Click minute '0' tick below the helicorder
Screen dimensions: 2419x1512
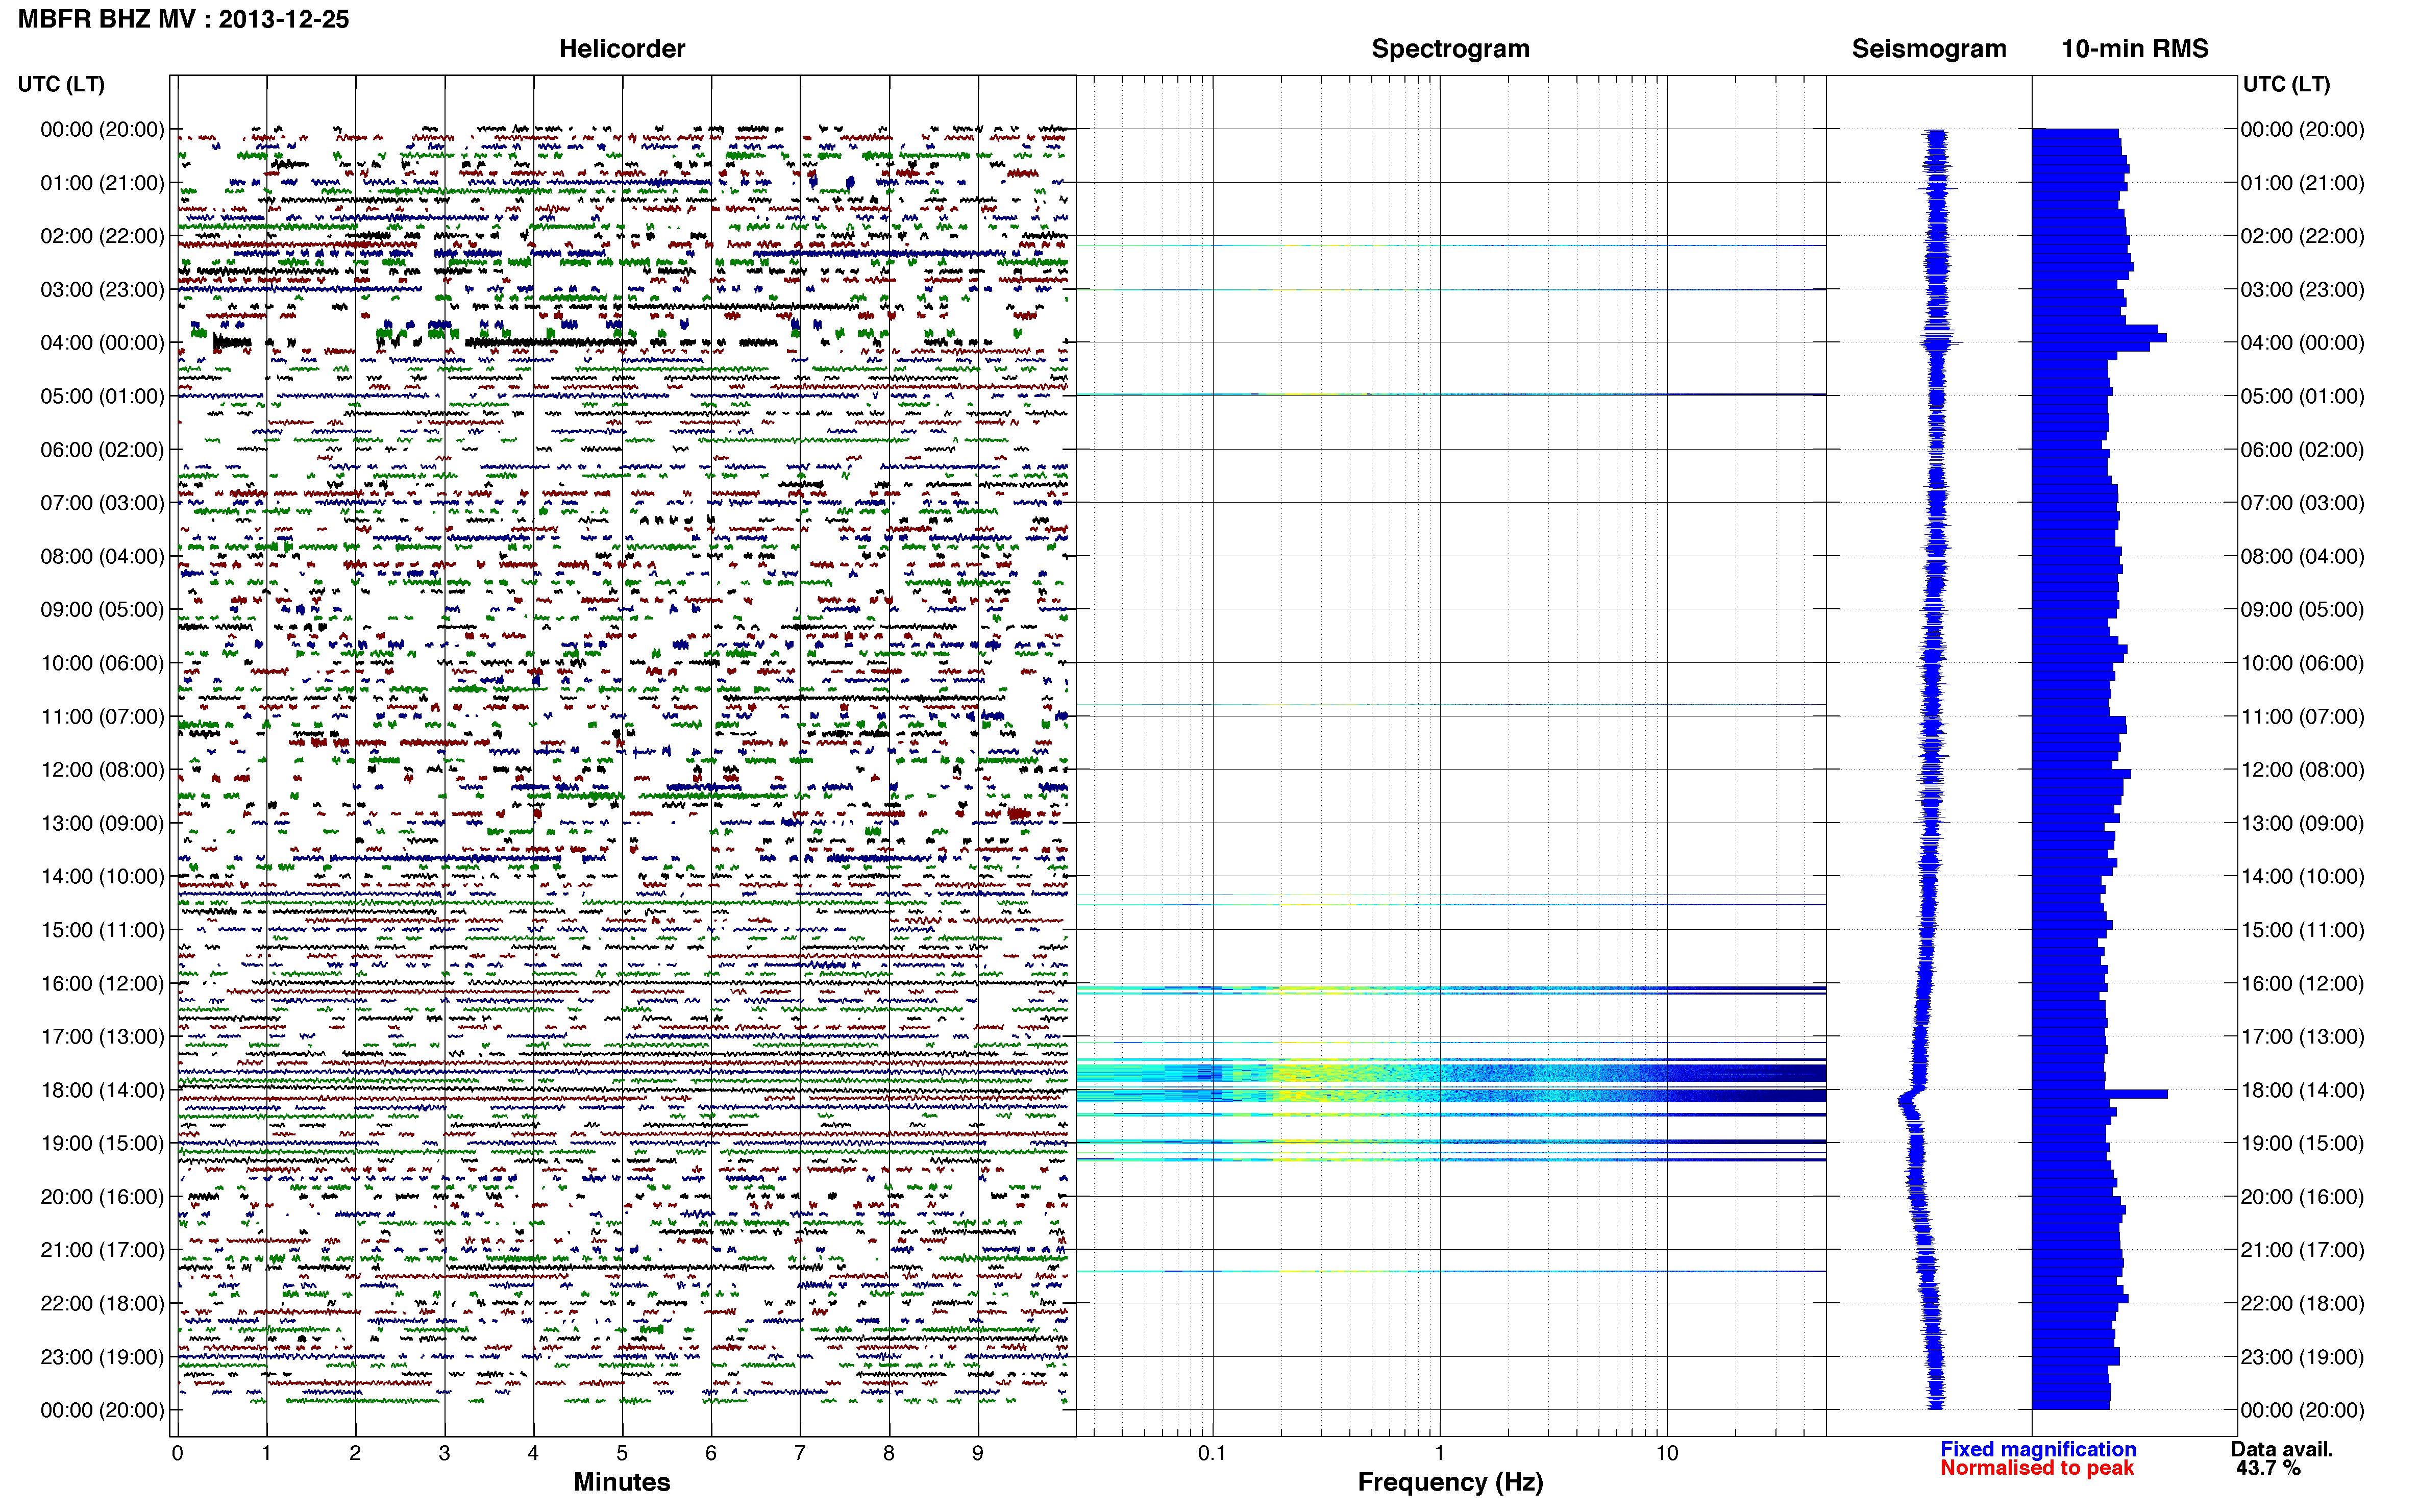pyautogui.click(x=177, y=1453)
